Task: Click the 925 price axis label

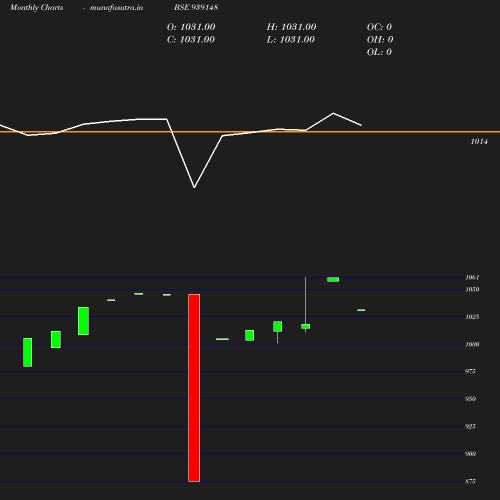Action: pyautogui.click(x=470, y=426)
